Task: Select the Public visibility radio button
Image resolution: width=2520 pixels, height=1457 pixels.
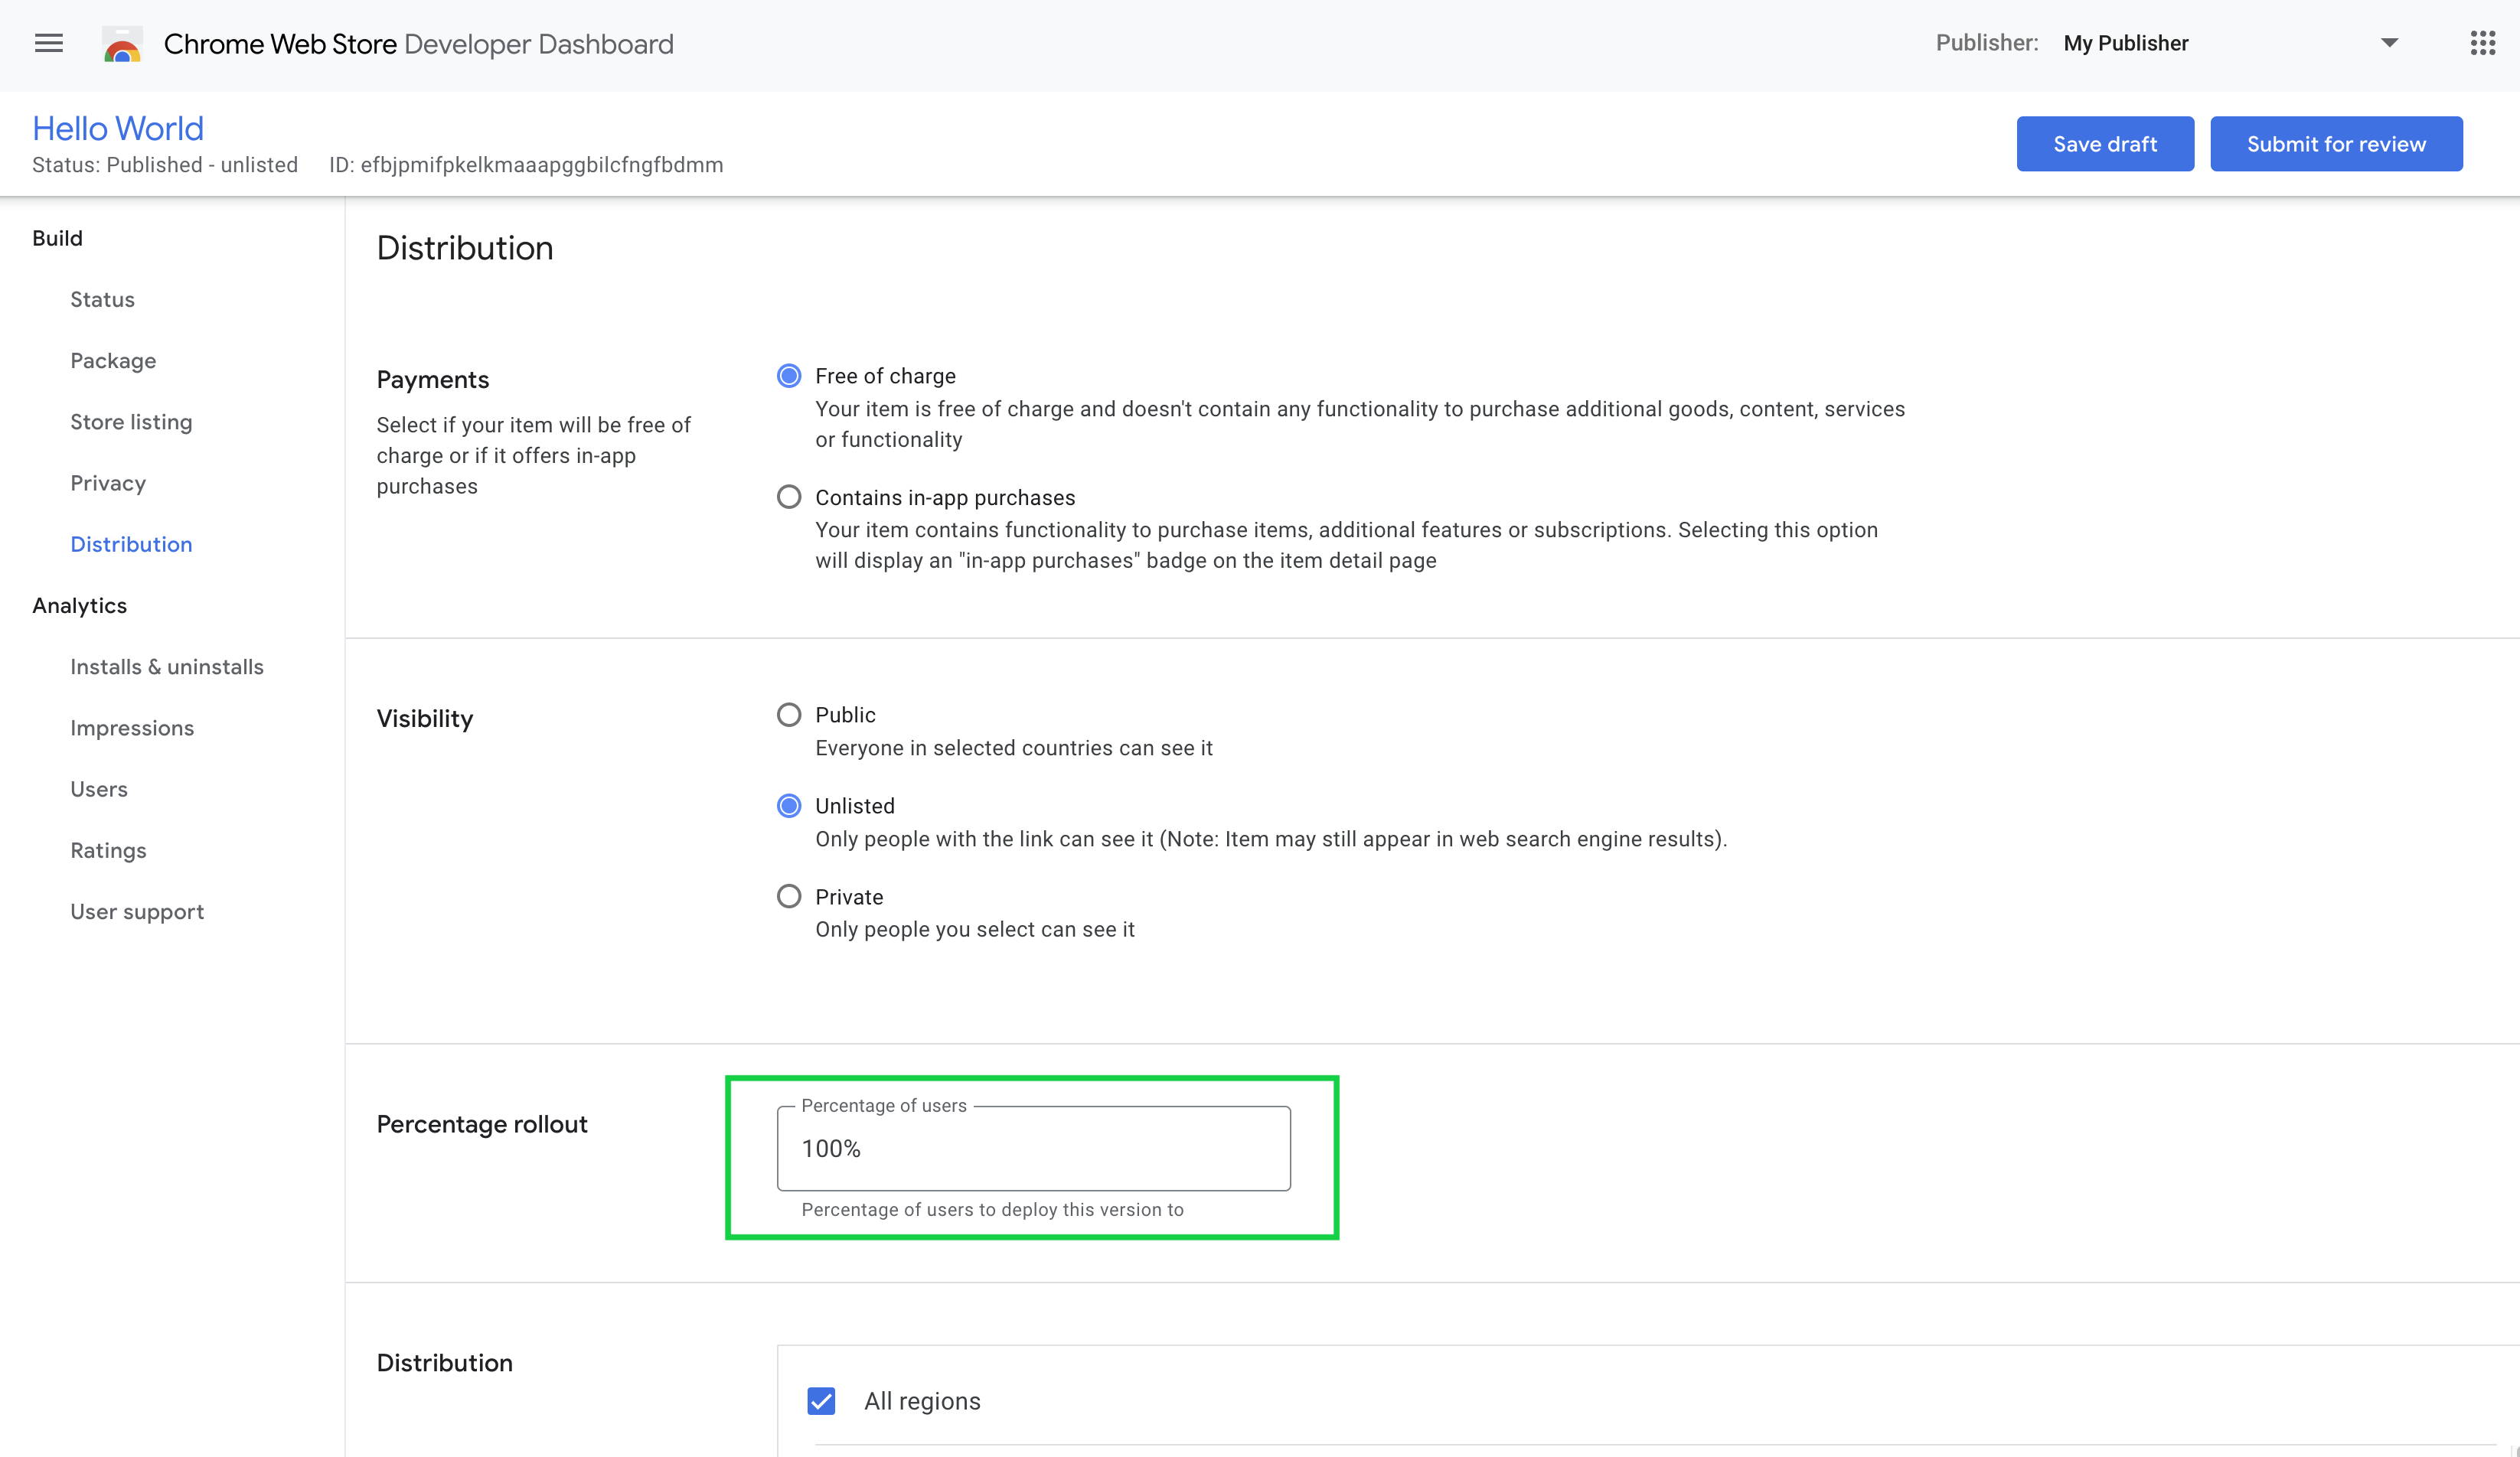Action: 788,715
